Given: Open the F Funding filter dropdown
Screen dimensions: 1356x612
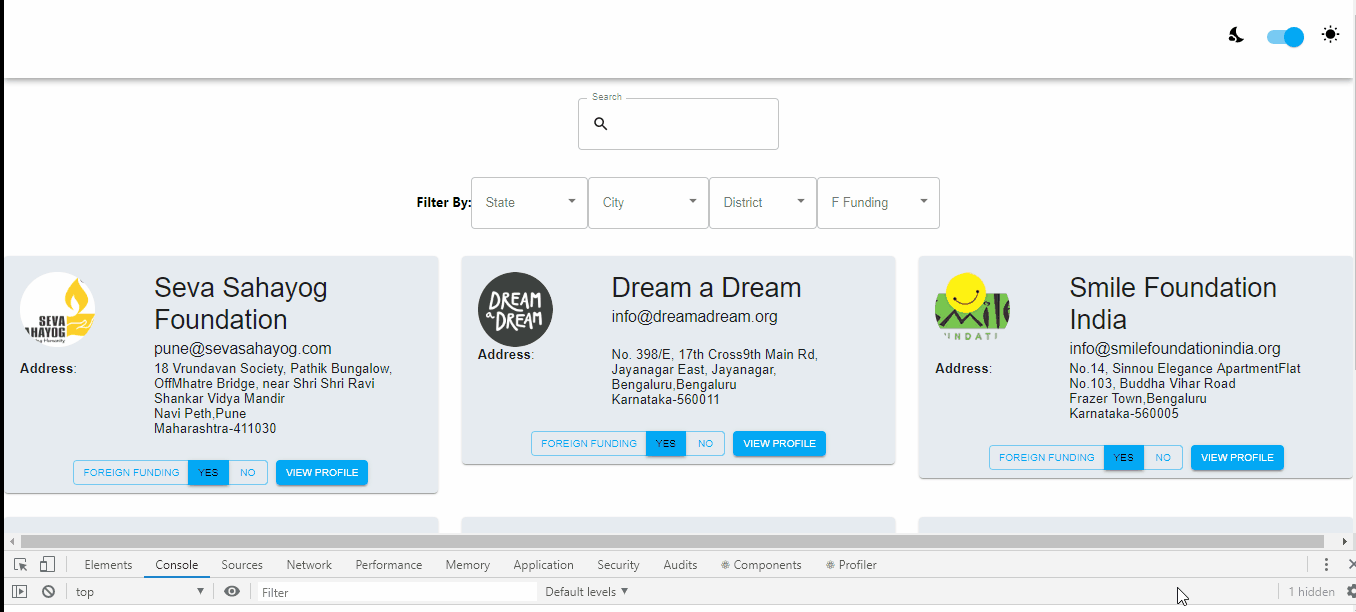Looking at the screenshot, I should (x=878, y=202).
